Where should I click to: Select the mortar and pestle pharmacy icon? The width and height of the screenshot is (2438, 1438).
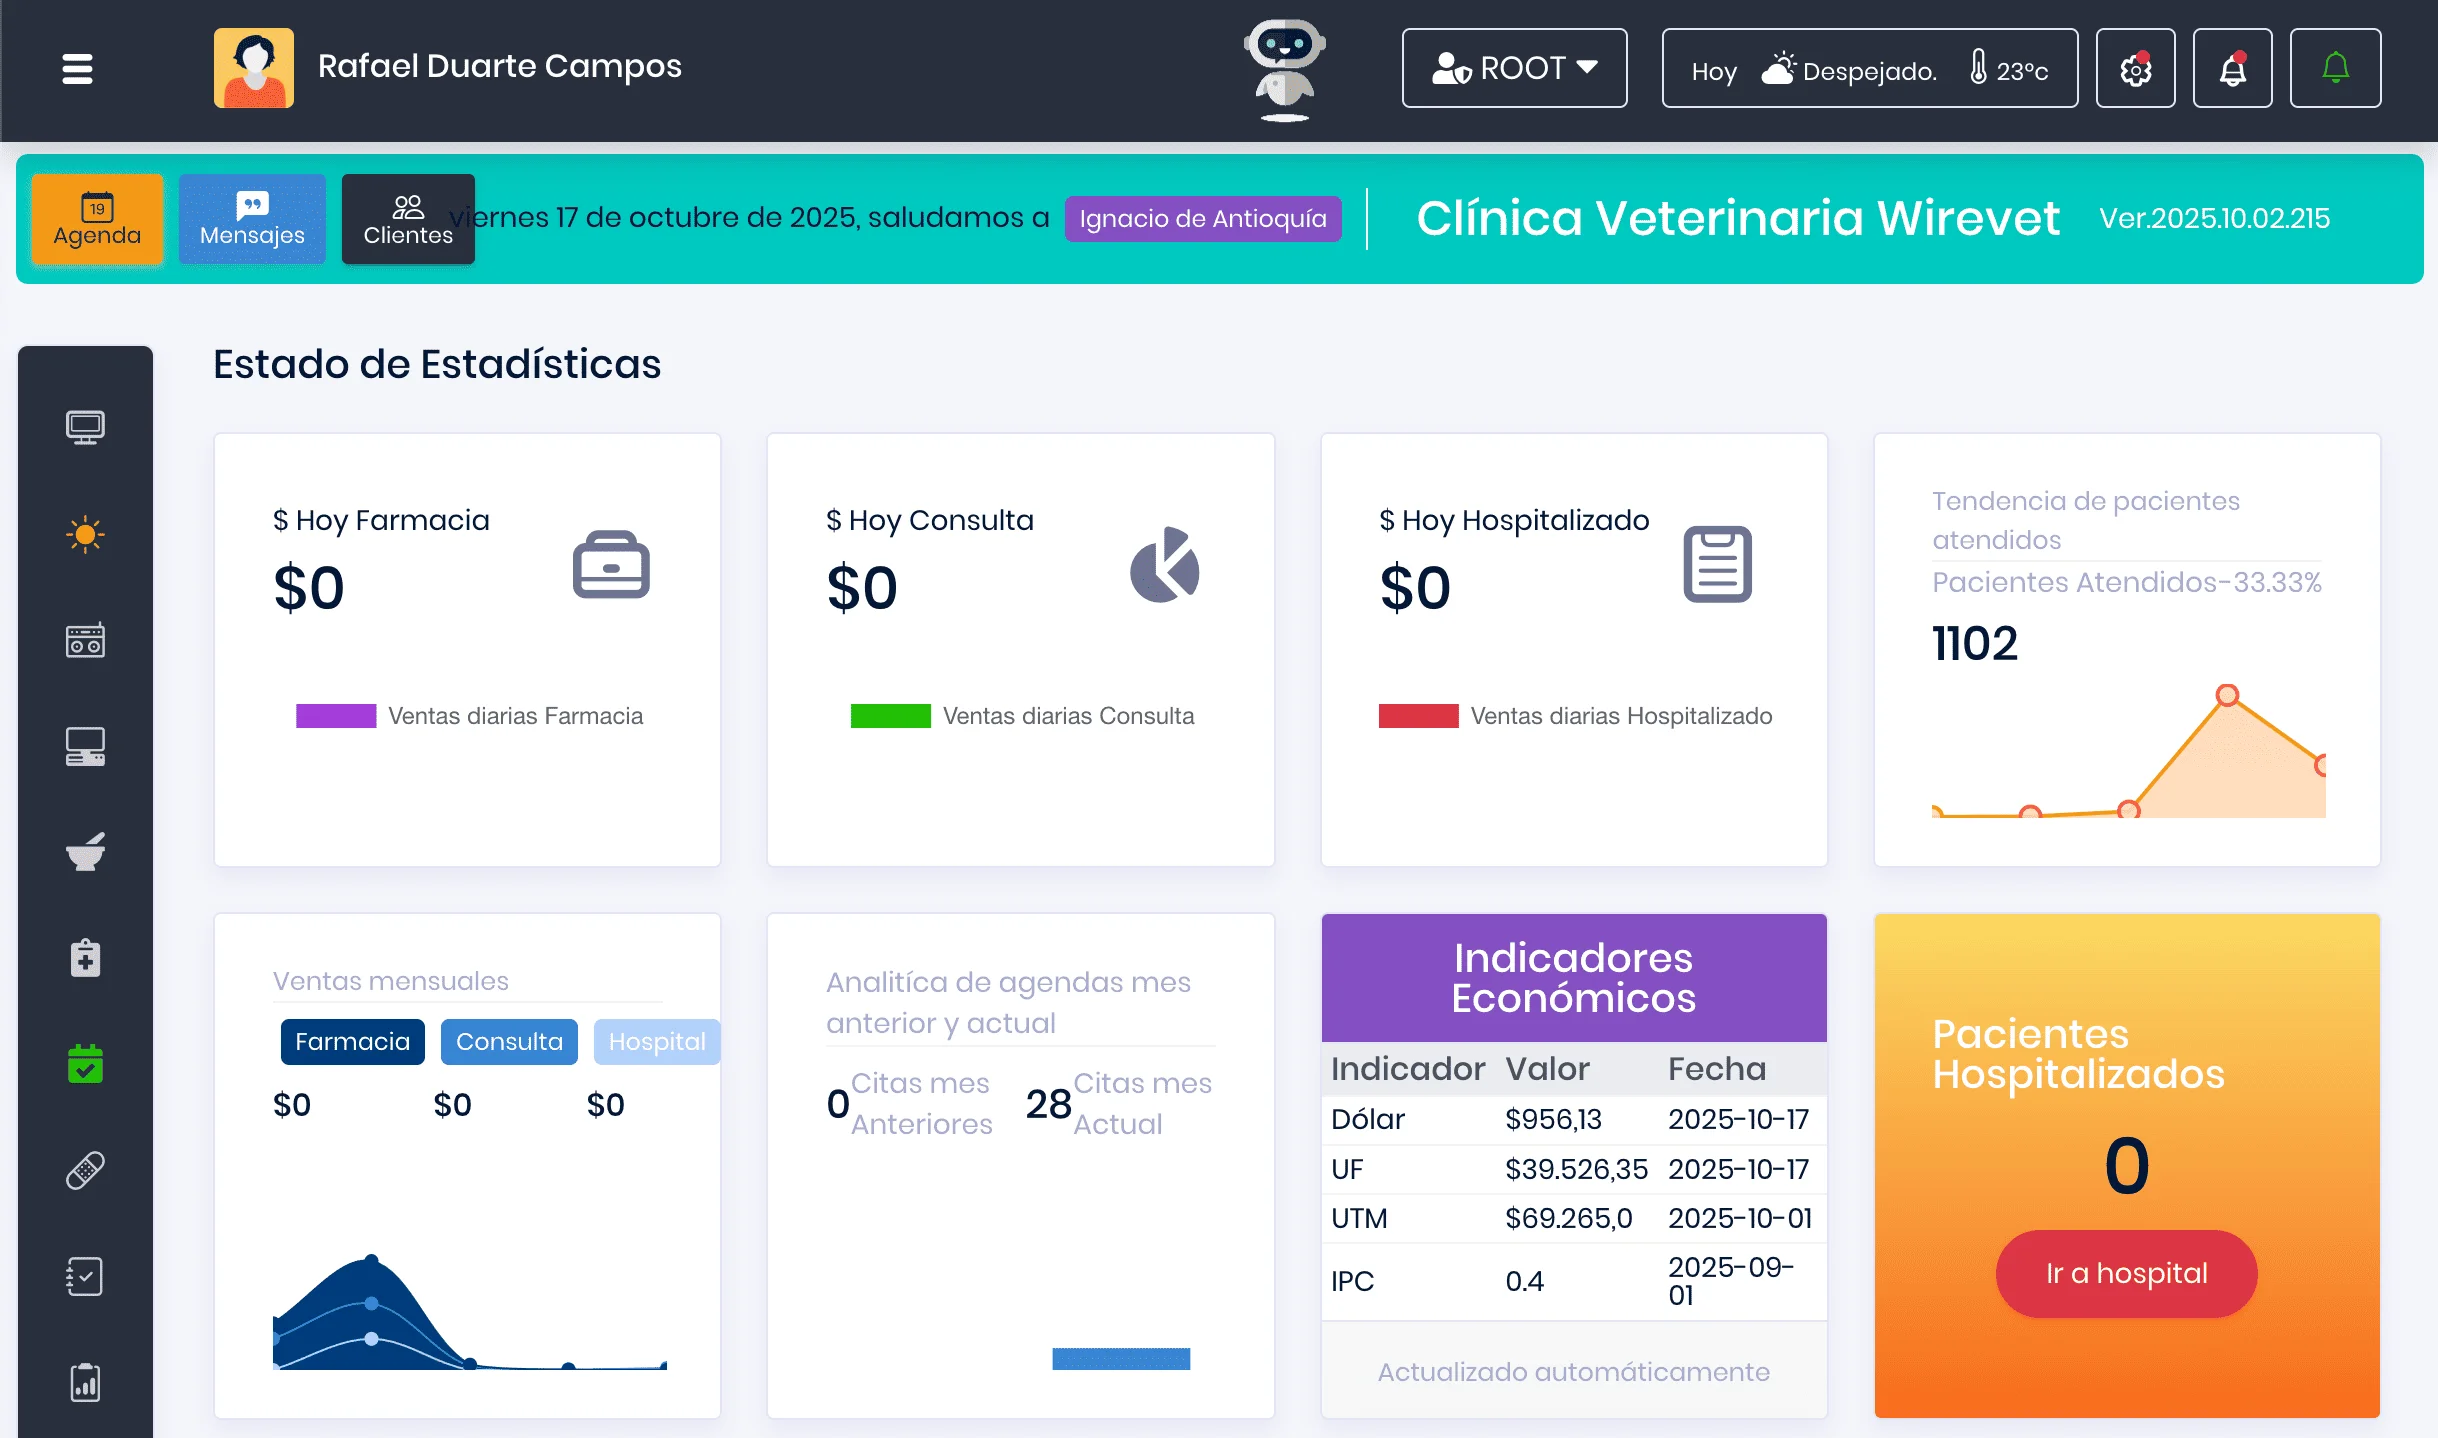point(86,851)
